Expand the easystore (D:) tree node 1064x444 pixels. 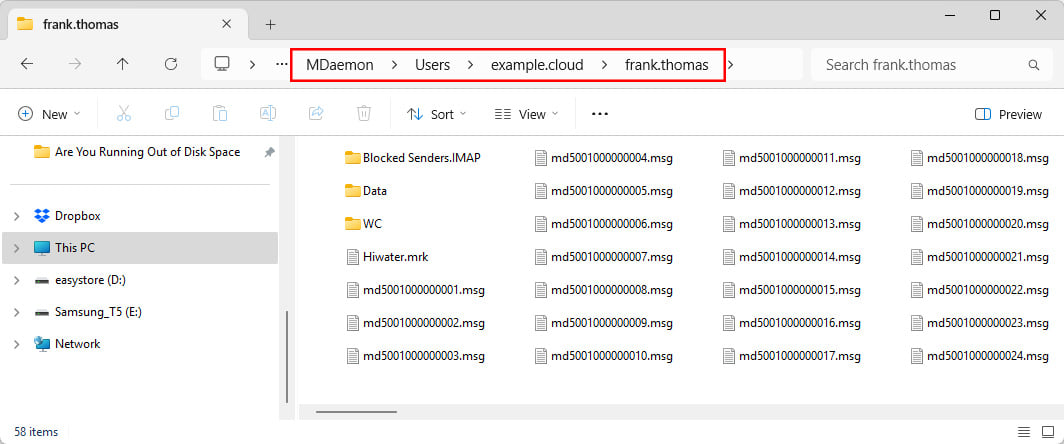[17, 280]
